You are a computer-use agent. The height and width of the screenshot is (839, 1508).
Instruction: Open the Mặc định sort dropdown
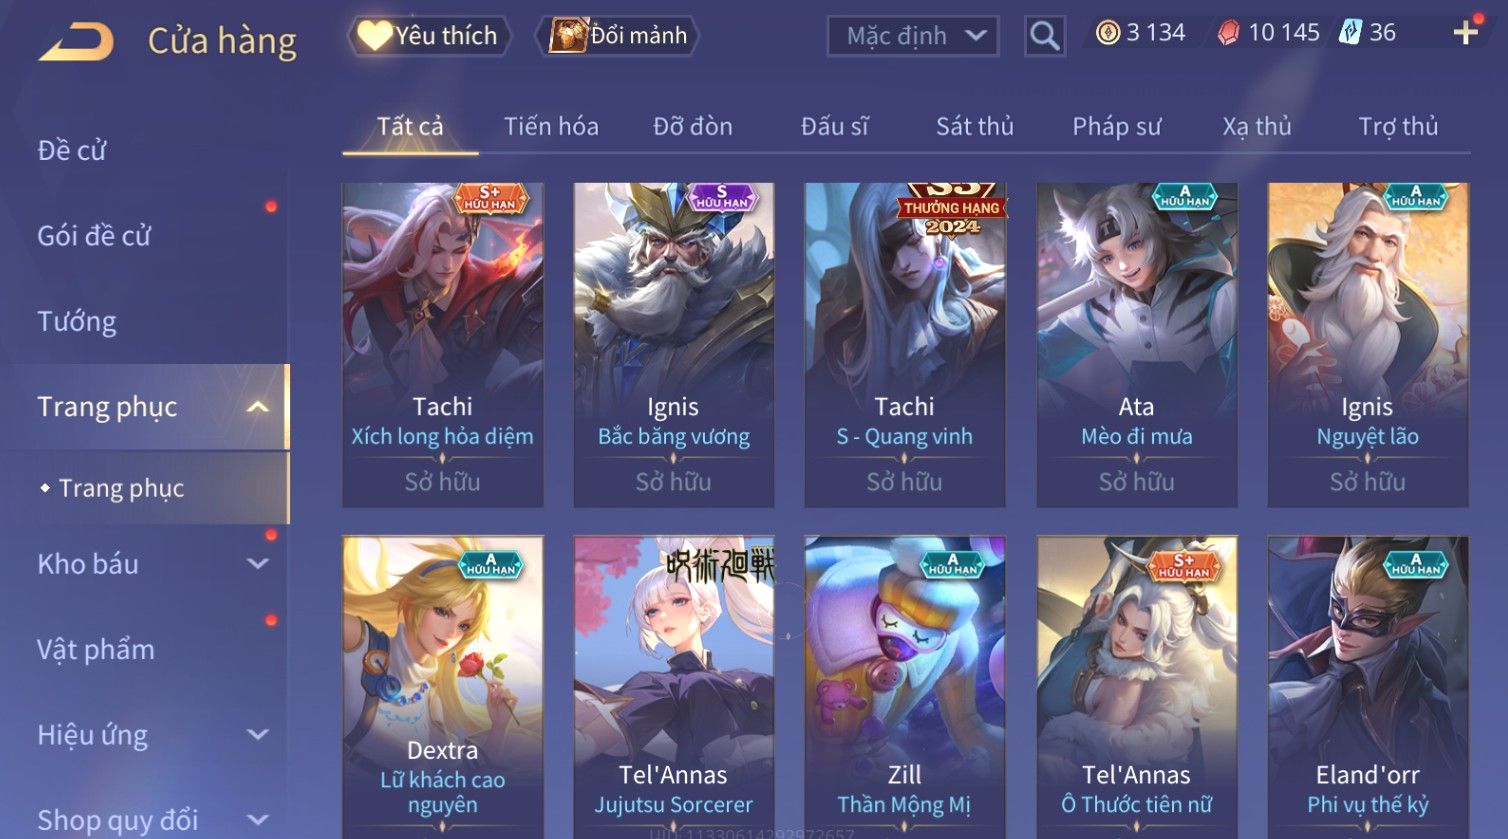(x=913, y=36)
